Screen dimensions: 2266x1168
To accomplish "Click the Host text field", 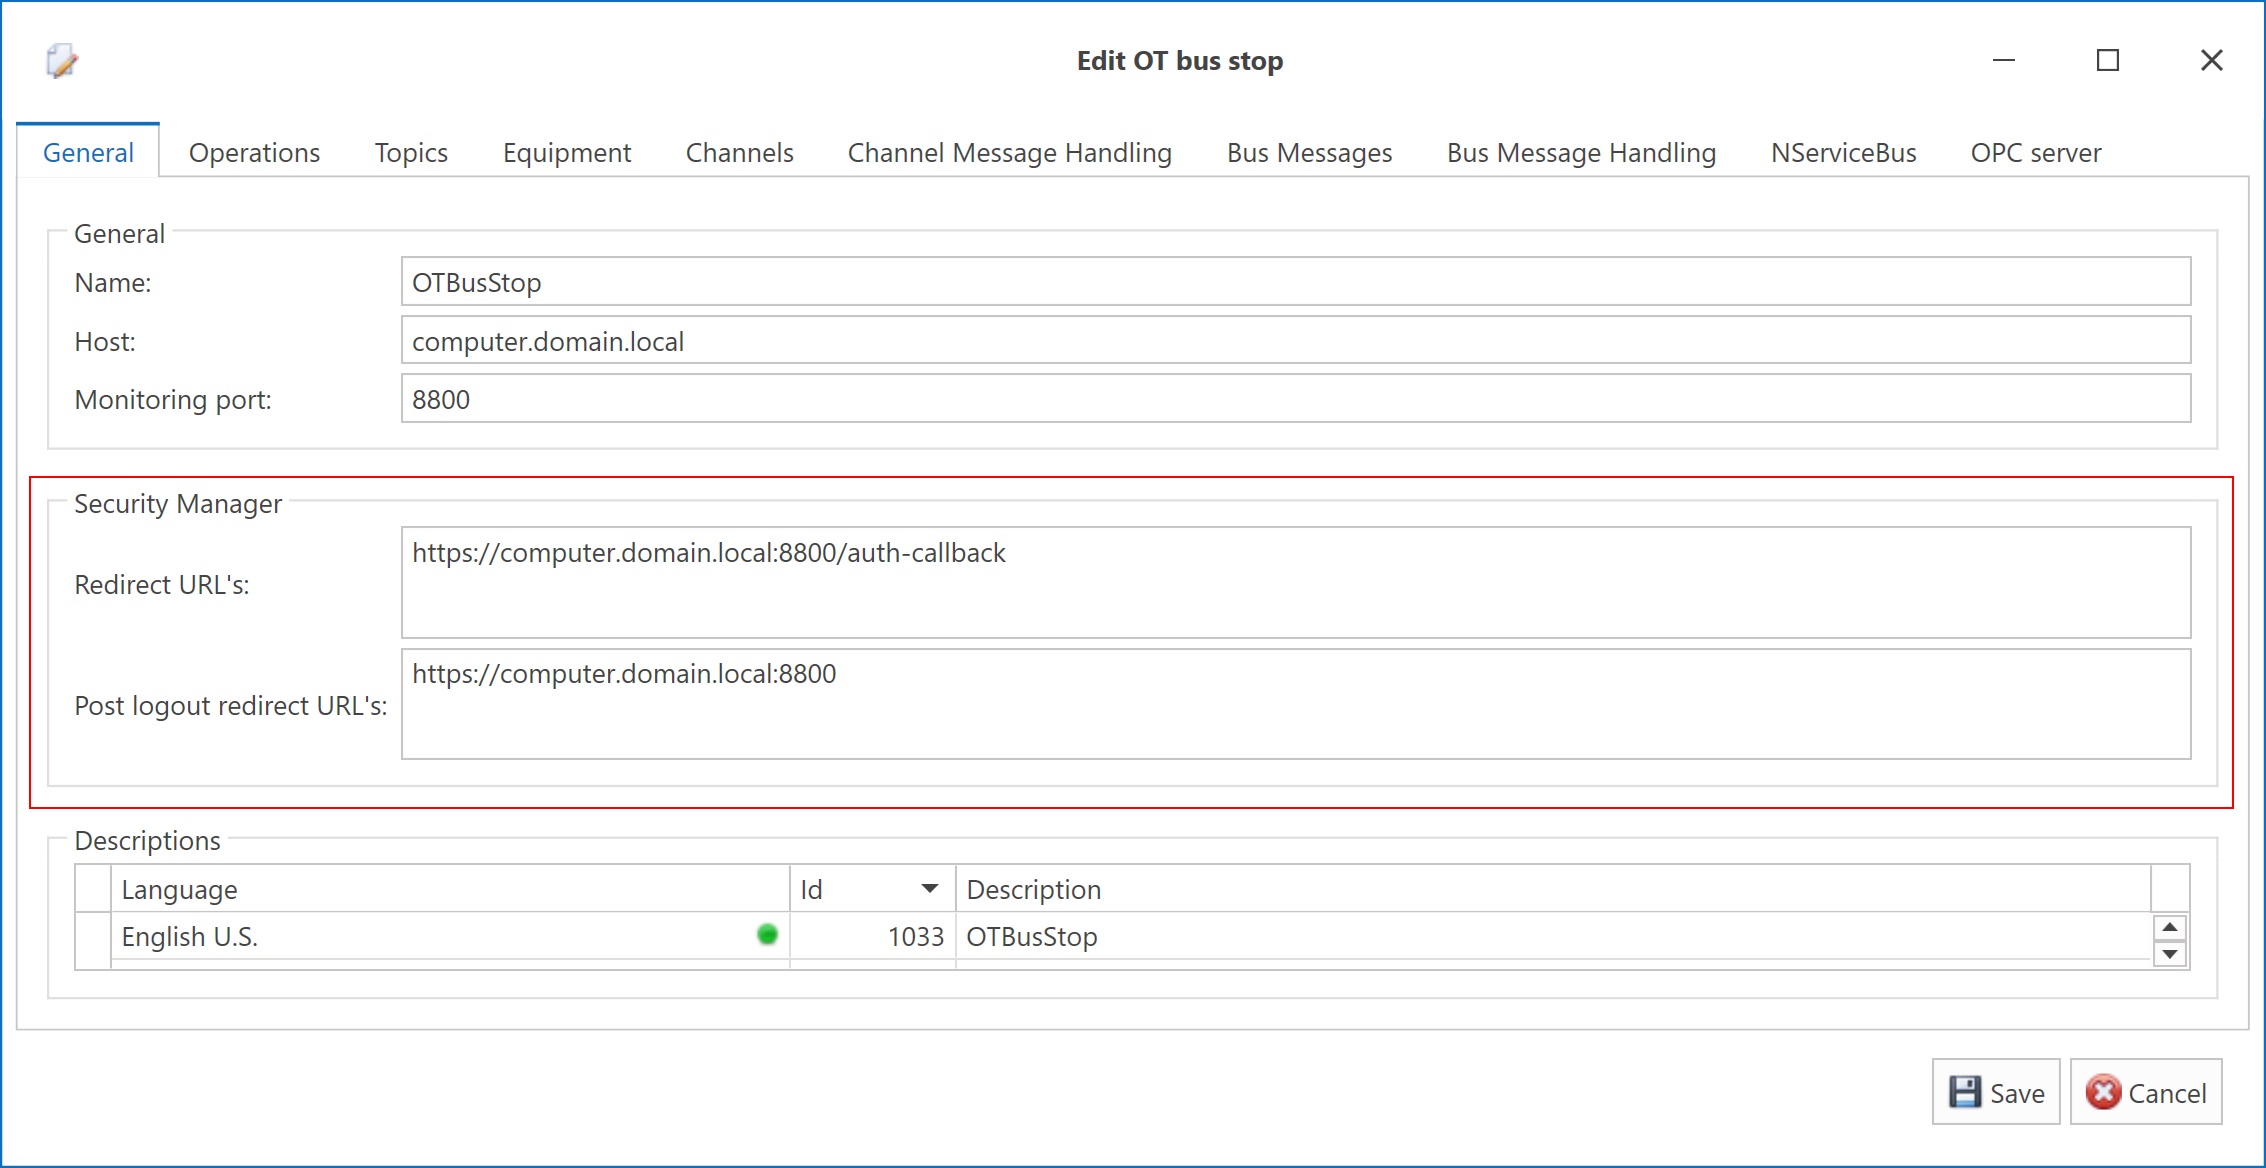I will click(1295, 341).
